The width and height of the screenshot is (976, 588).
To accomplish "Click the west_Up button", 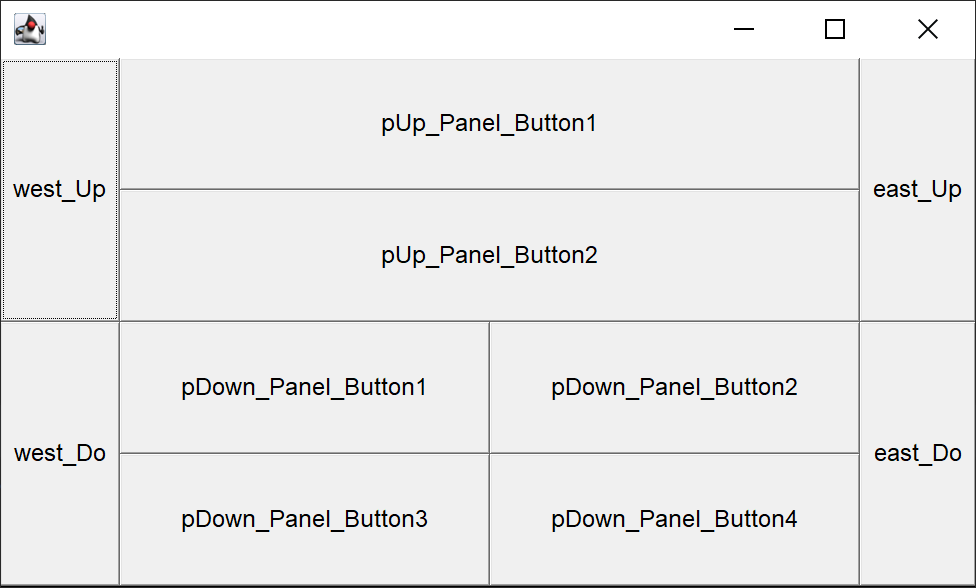I will (x=60, y=190).
